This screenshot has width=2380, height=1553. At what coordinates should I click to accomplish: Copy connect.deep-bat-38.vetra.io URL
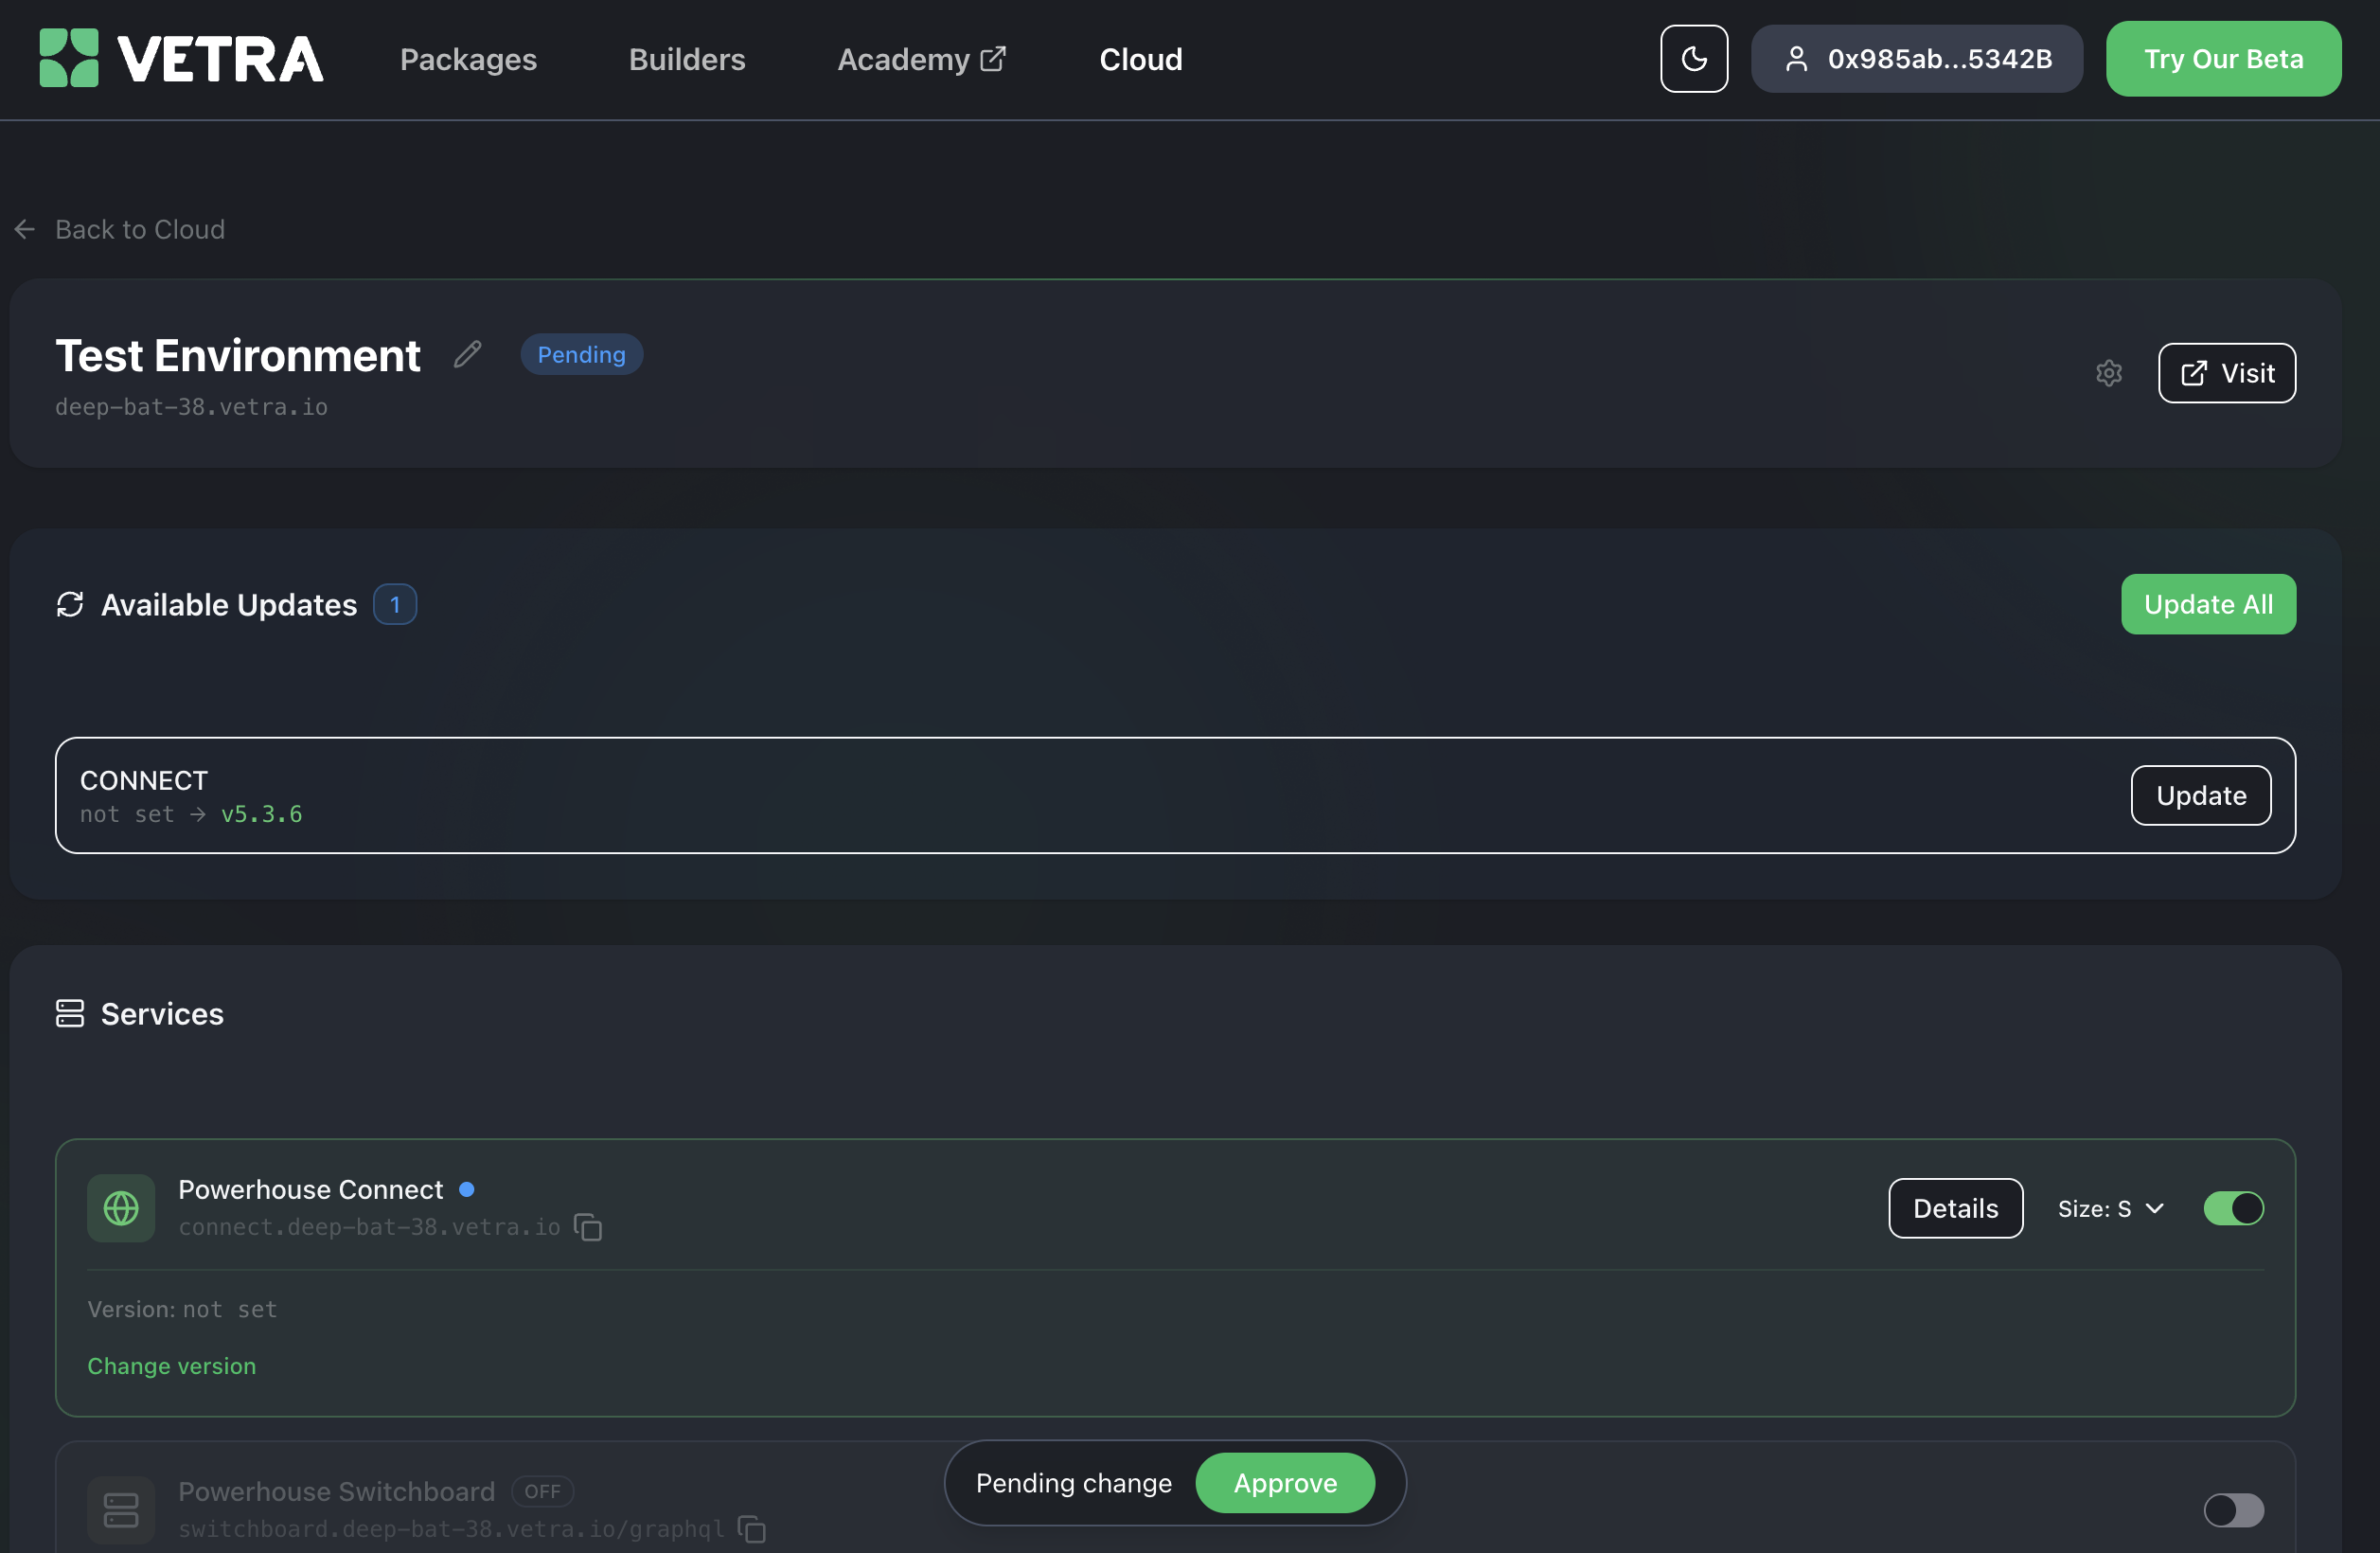588,1227
